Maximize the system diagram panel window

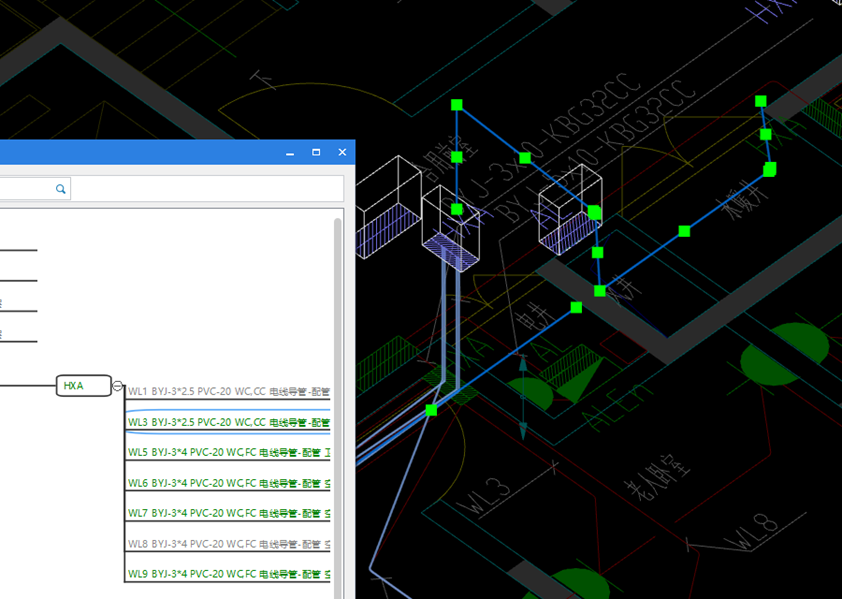click(316, 153)
